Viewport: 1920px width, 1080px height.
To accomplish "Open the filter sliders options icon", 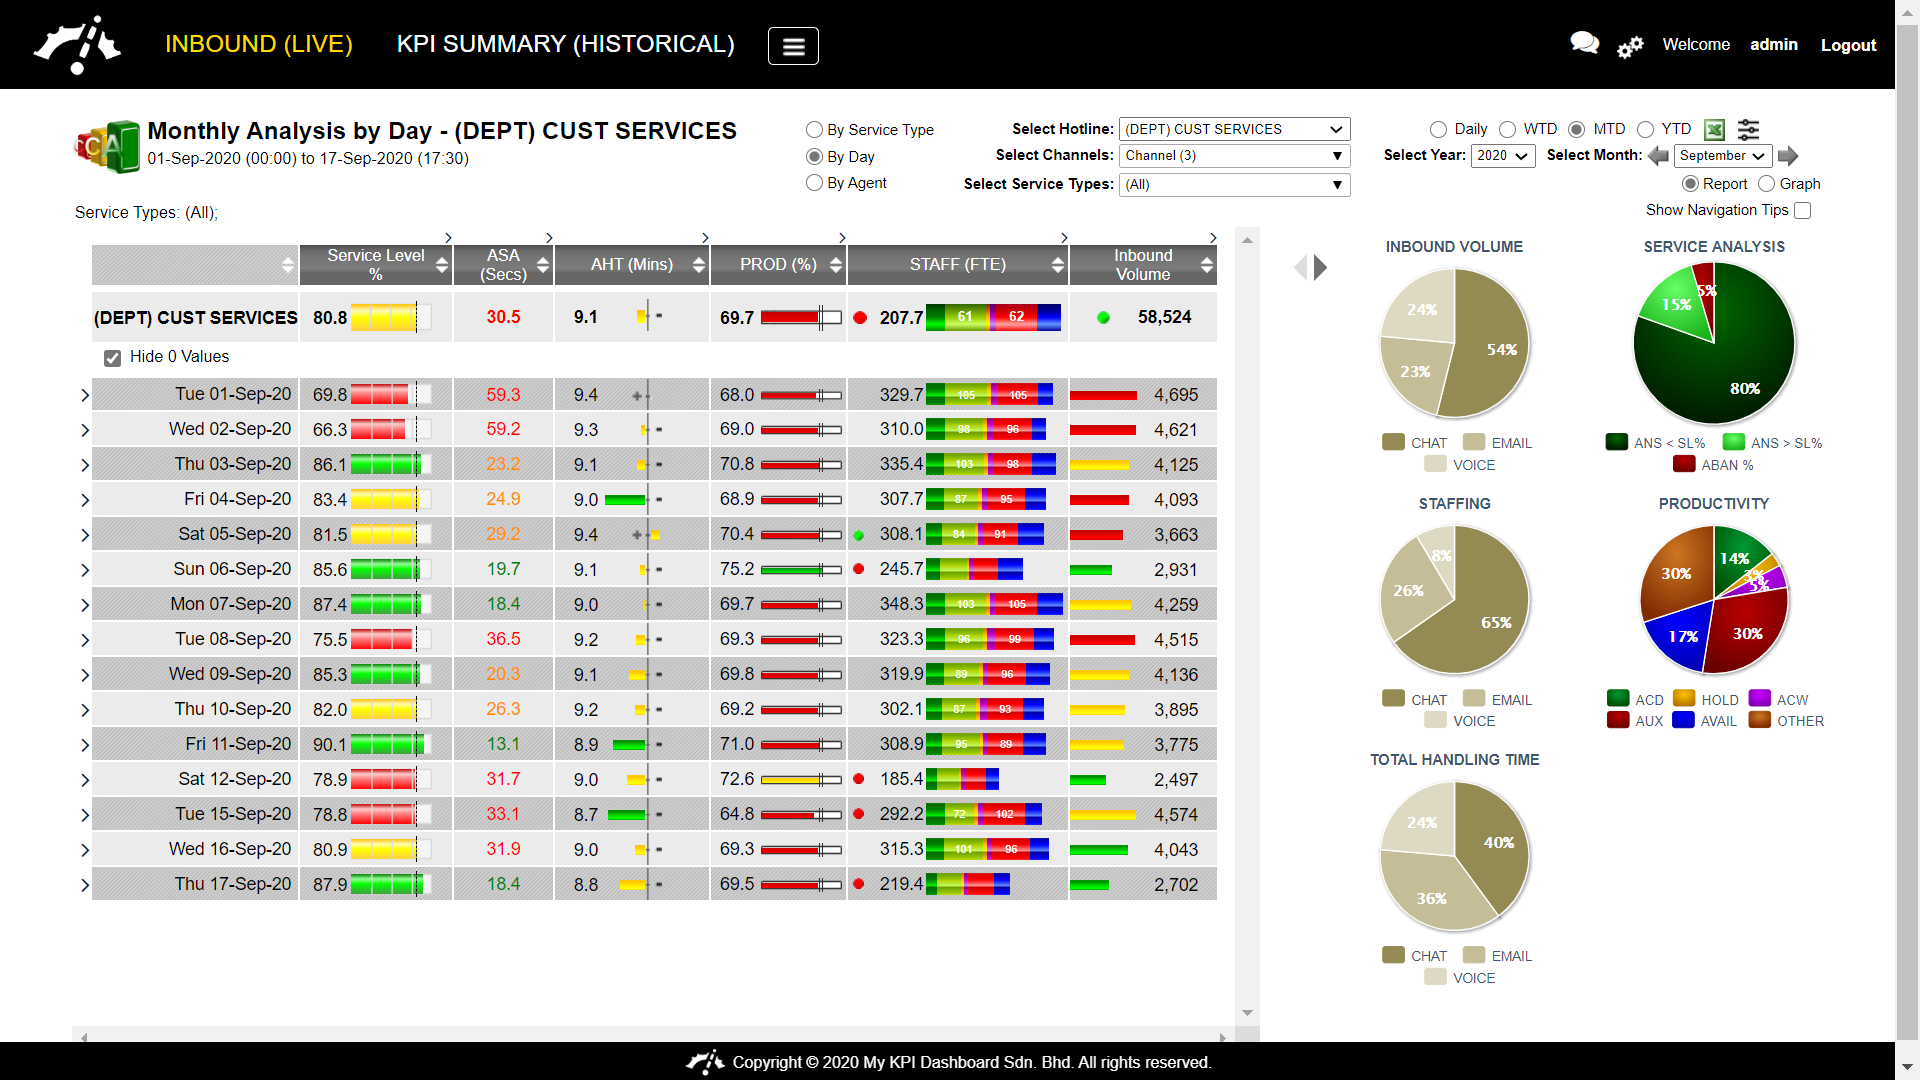I will (x=1748, y=129).
